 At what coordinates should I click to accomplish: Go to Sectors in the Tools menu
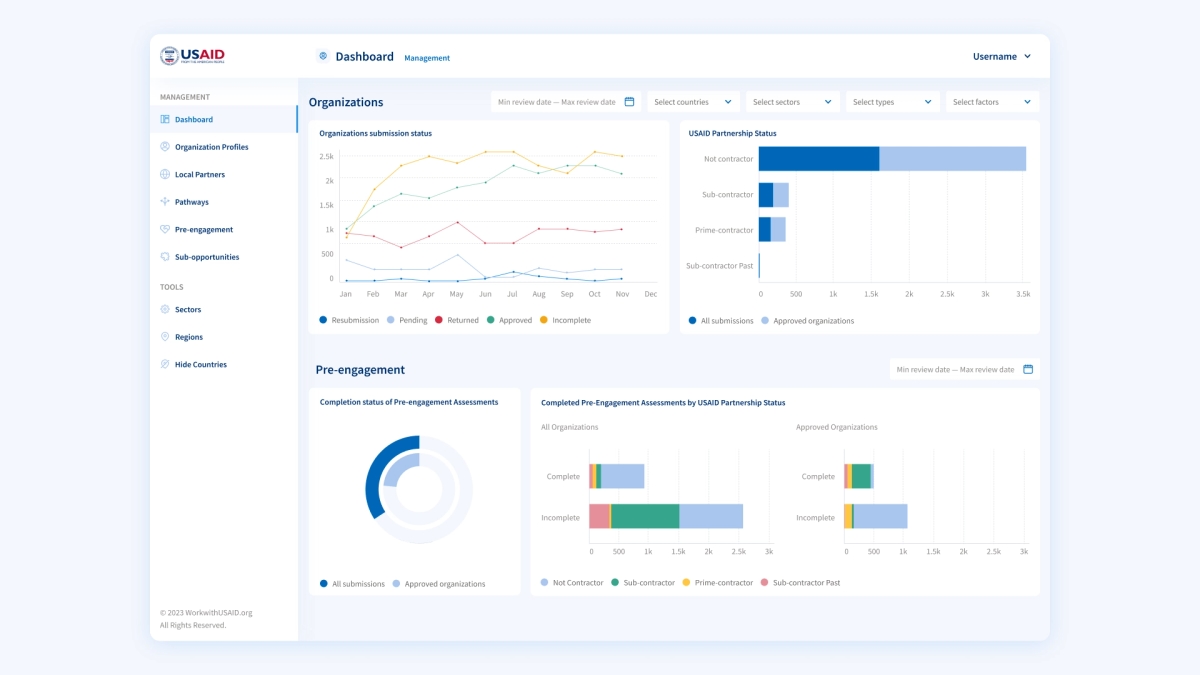(188, 310)
